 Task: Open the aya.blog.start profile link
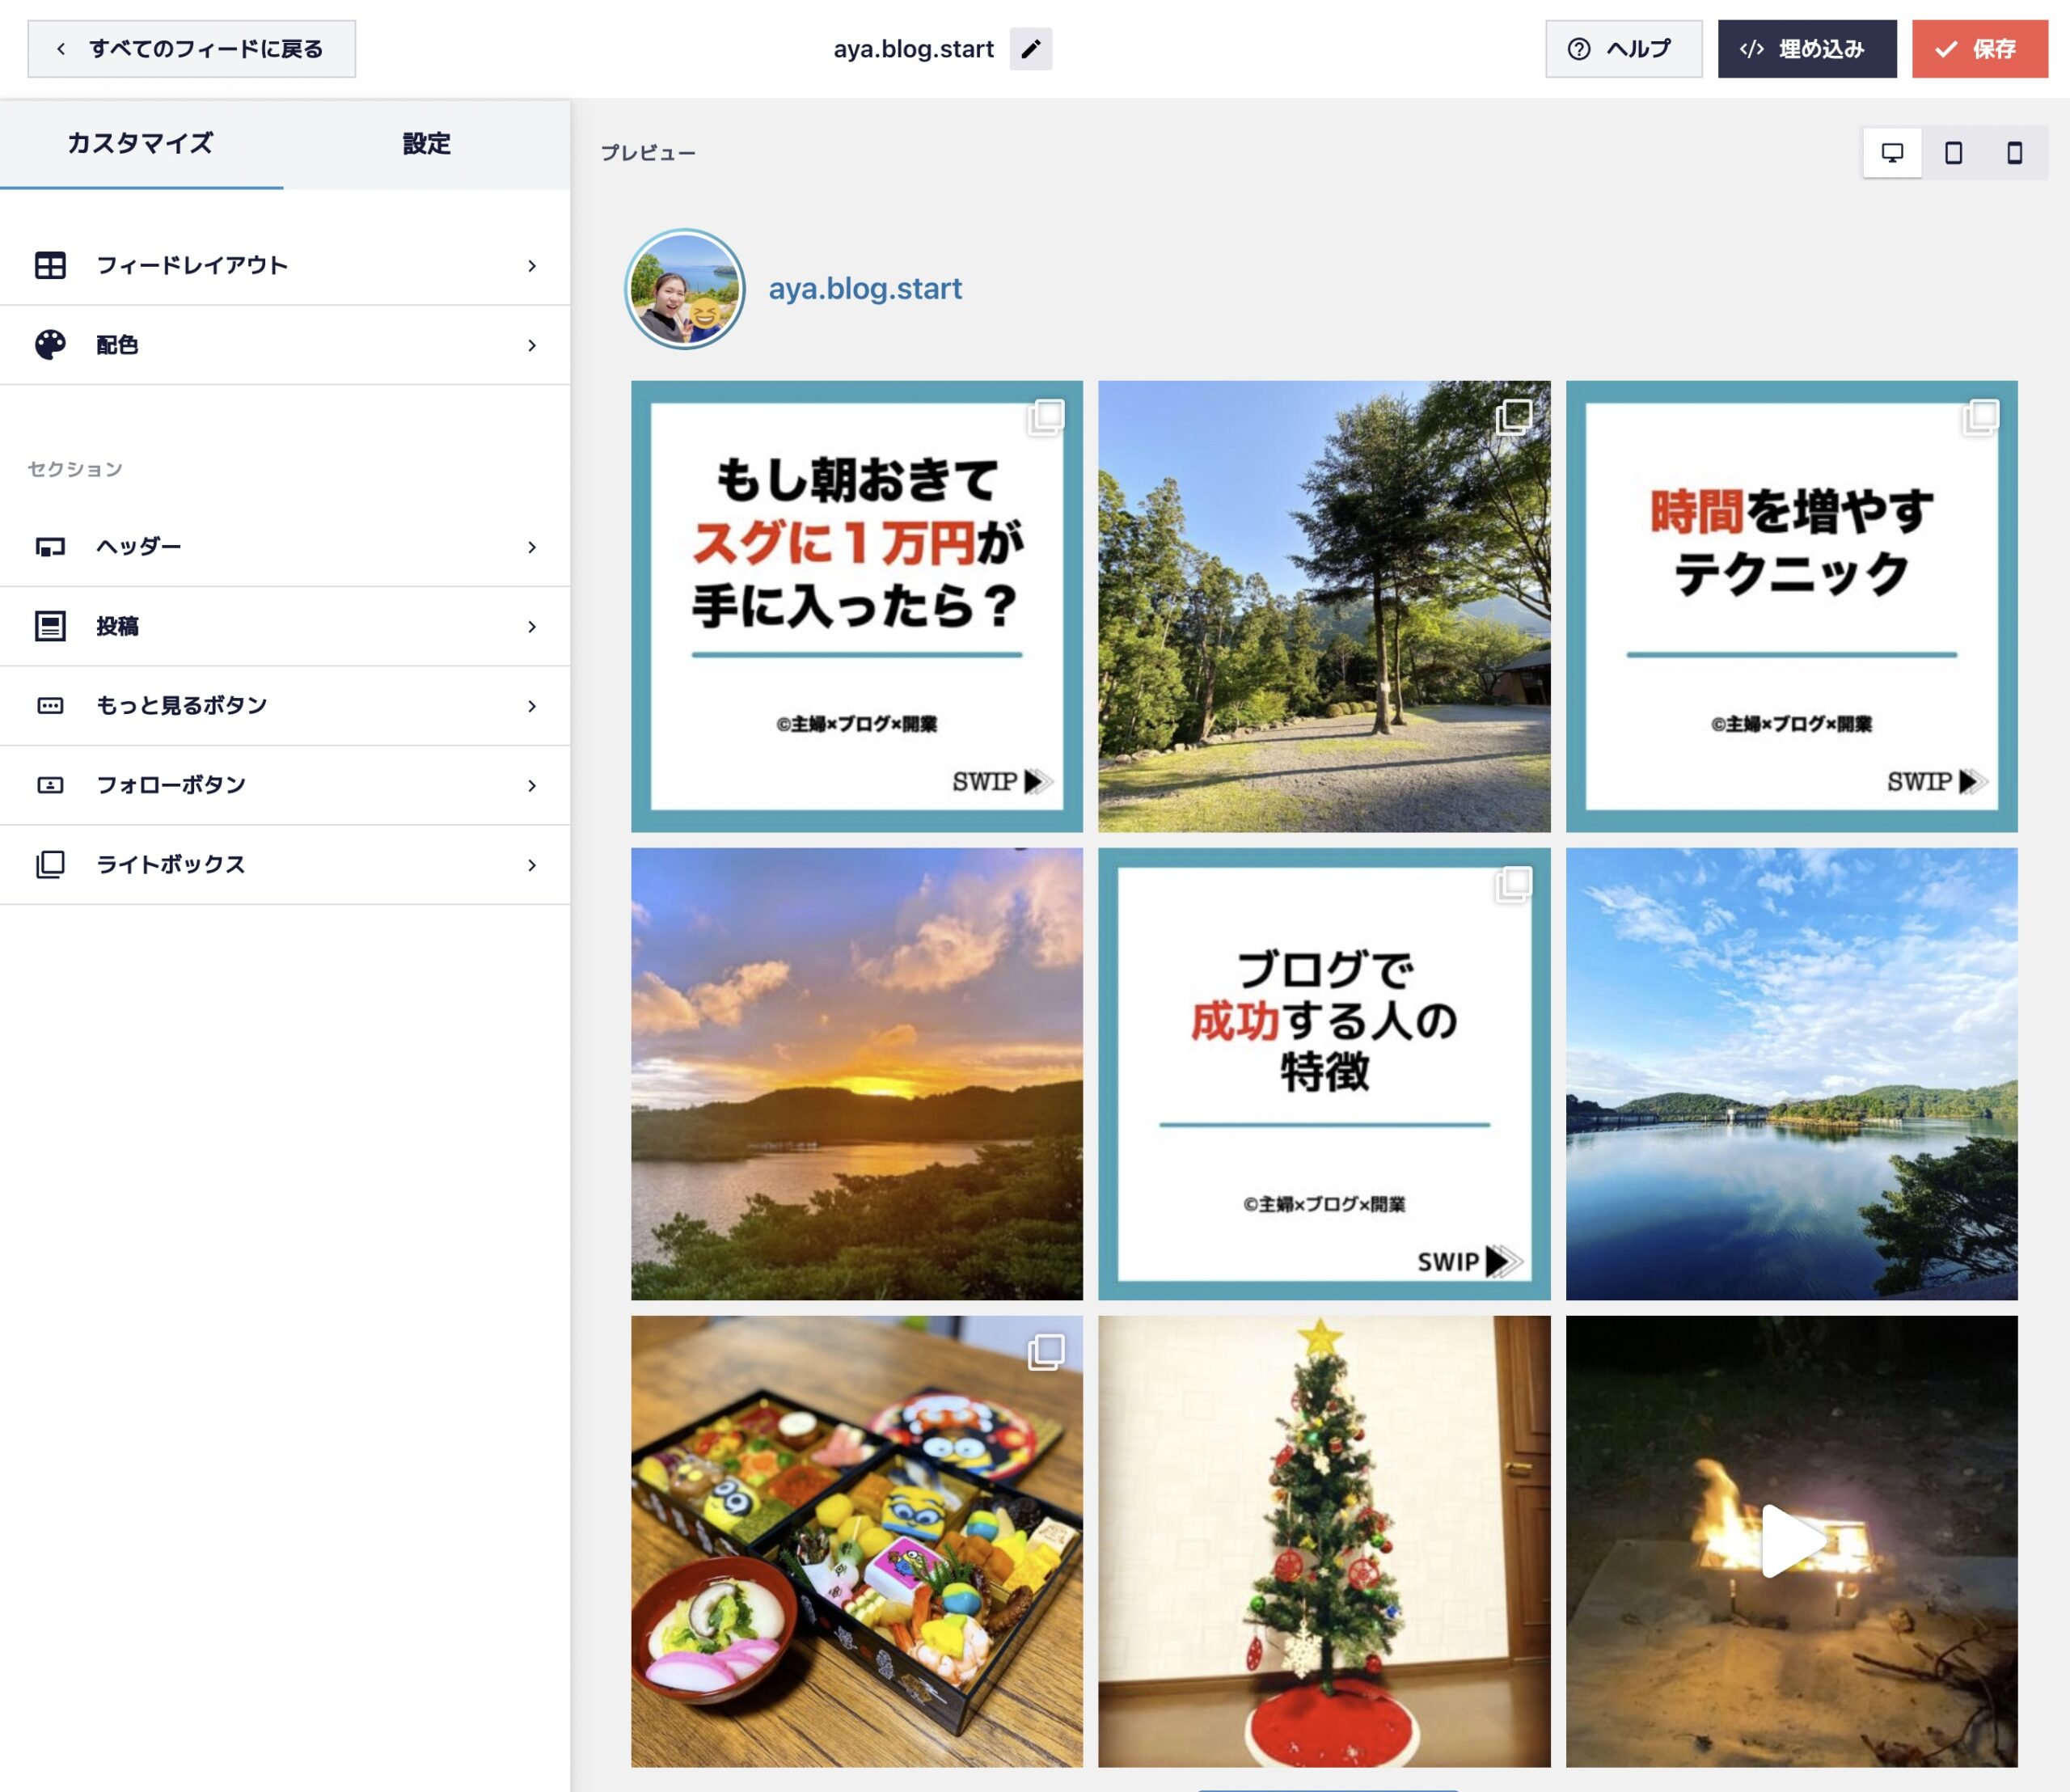(865, 289)
